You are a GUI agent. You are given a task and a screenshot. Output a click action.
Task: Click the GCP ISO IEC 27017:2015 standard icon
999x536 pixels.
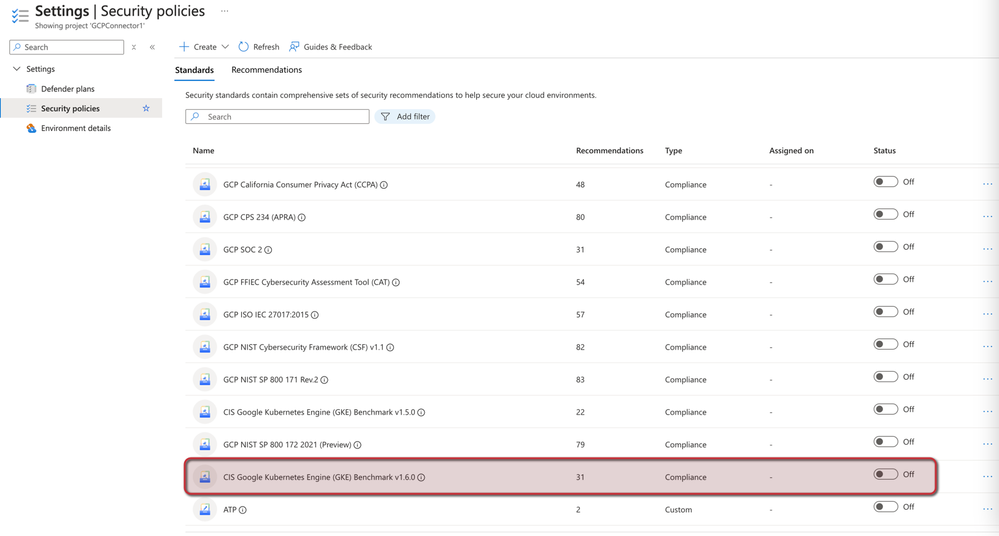click(x=205, y=314)
